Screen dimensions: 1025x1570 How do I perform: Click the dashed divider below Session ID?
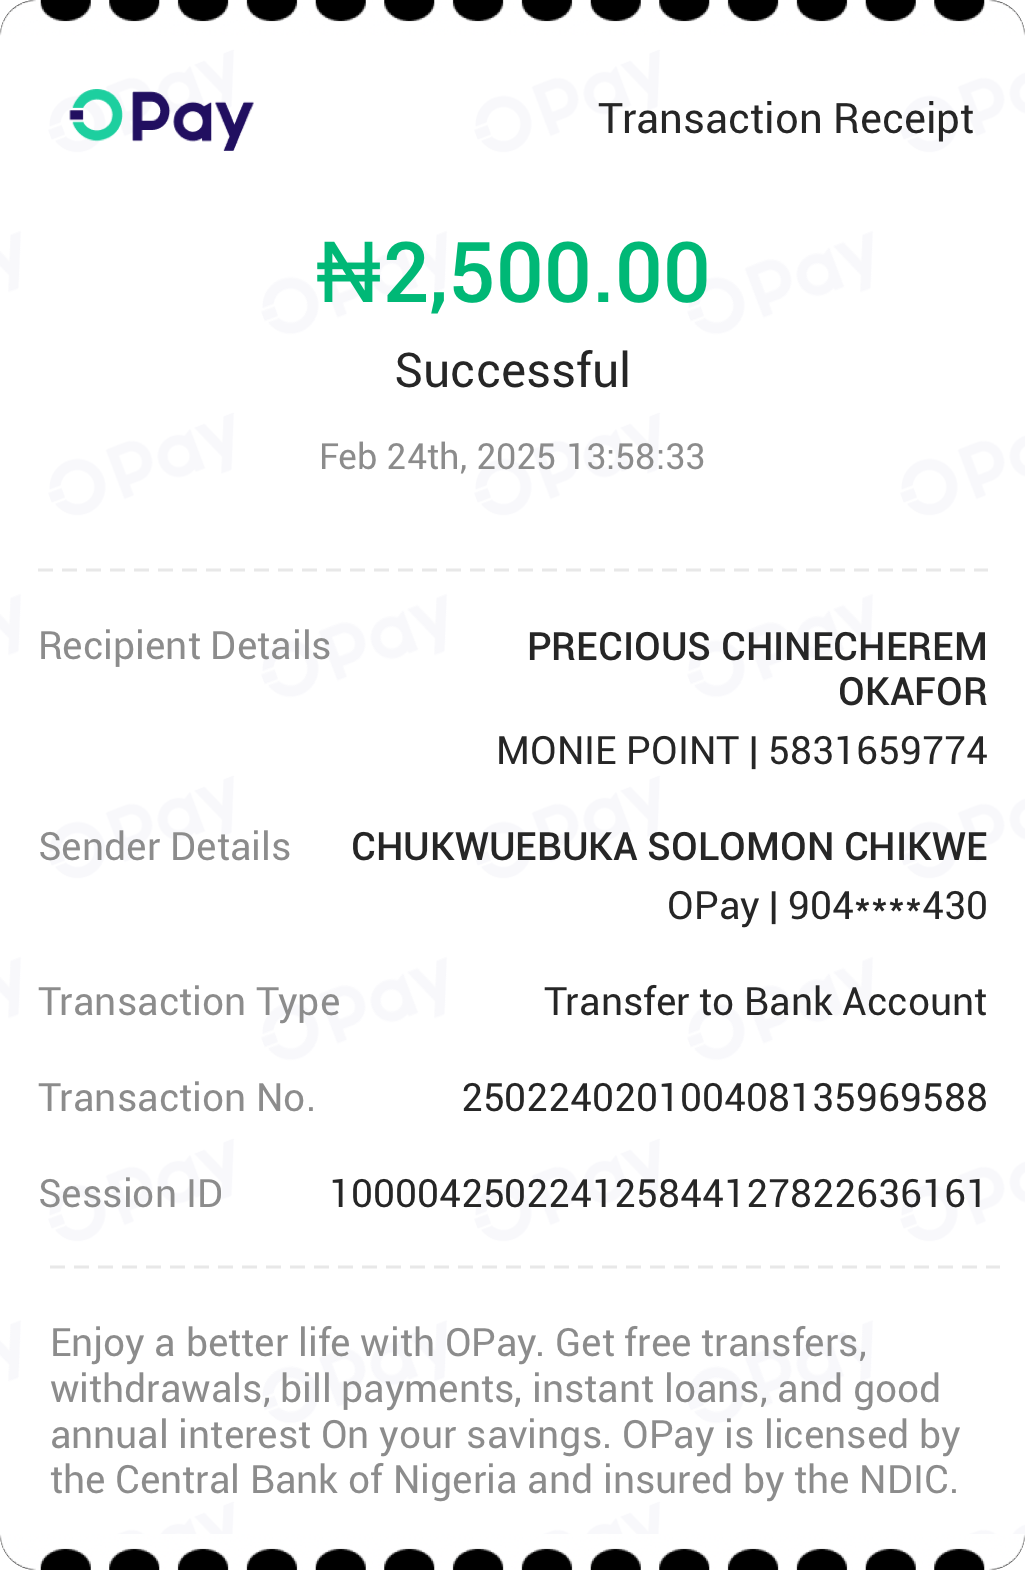point(524,1267)
